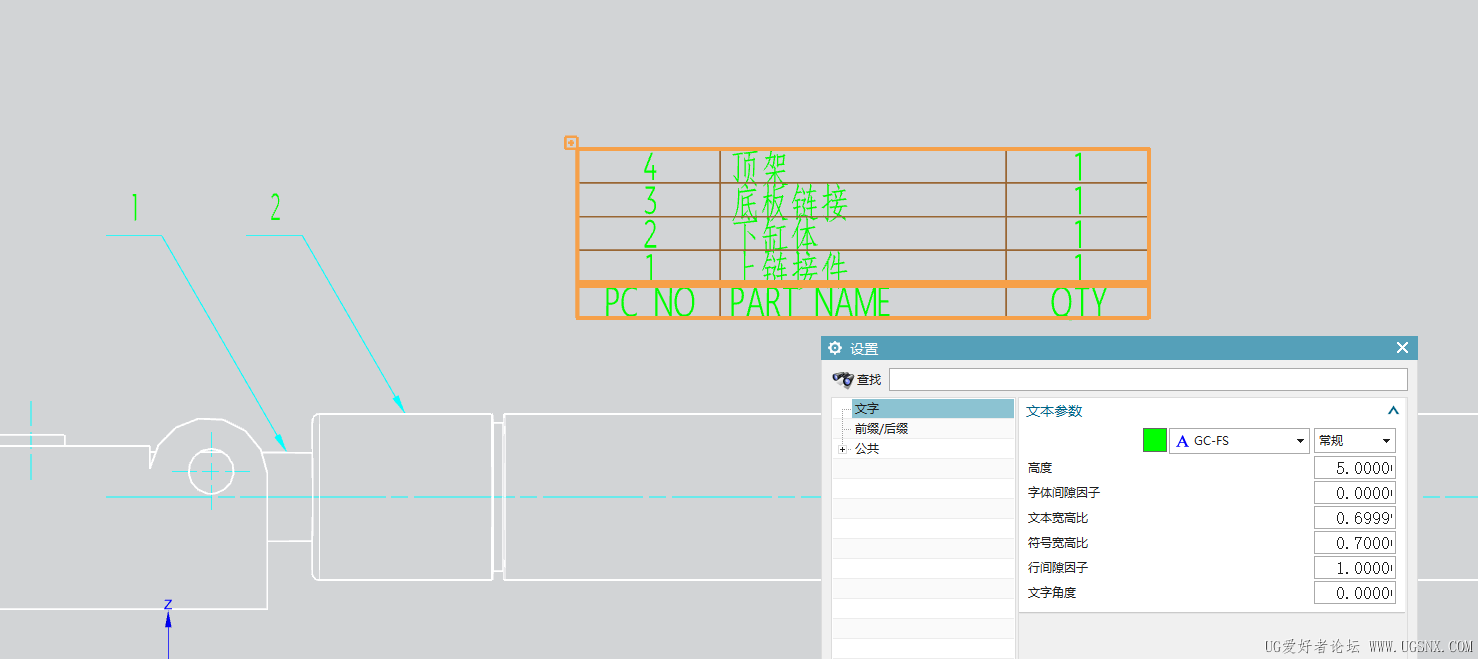The image size is (1478, 659).
Task: Click the 高度 value field
Action: [1355, 468]
